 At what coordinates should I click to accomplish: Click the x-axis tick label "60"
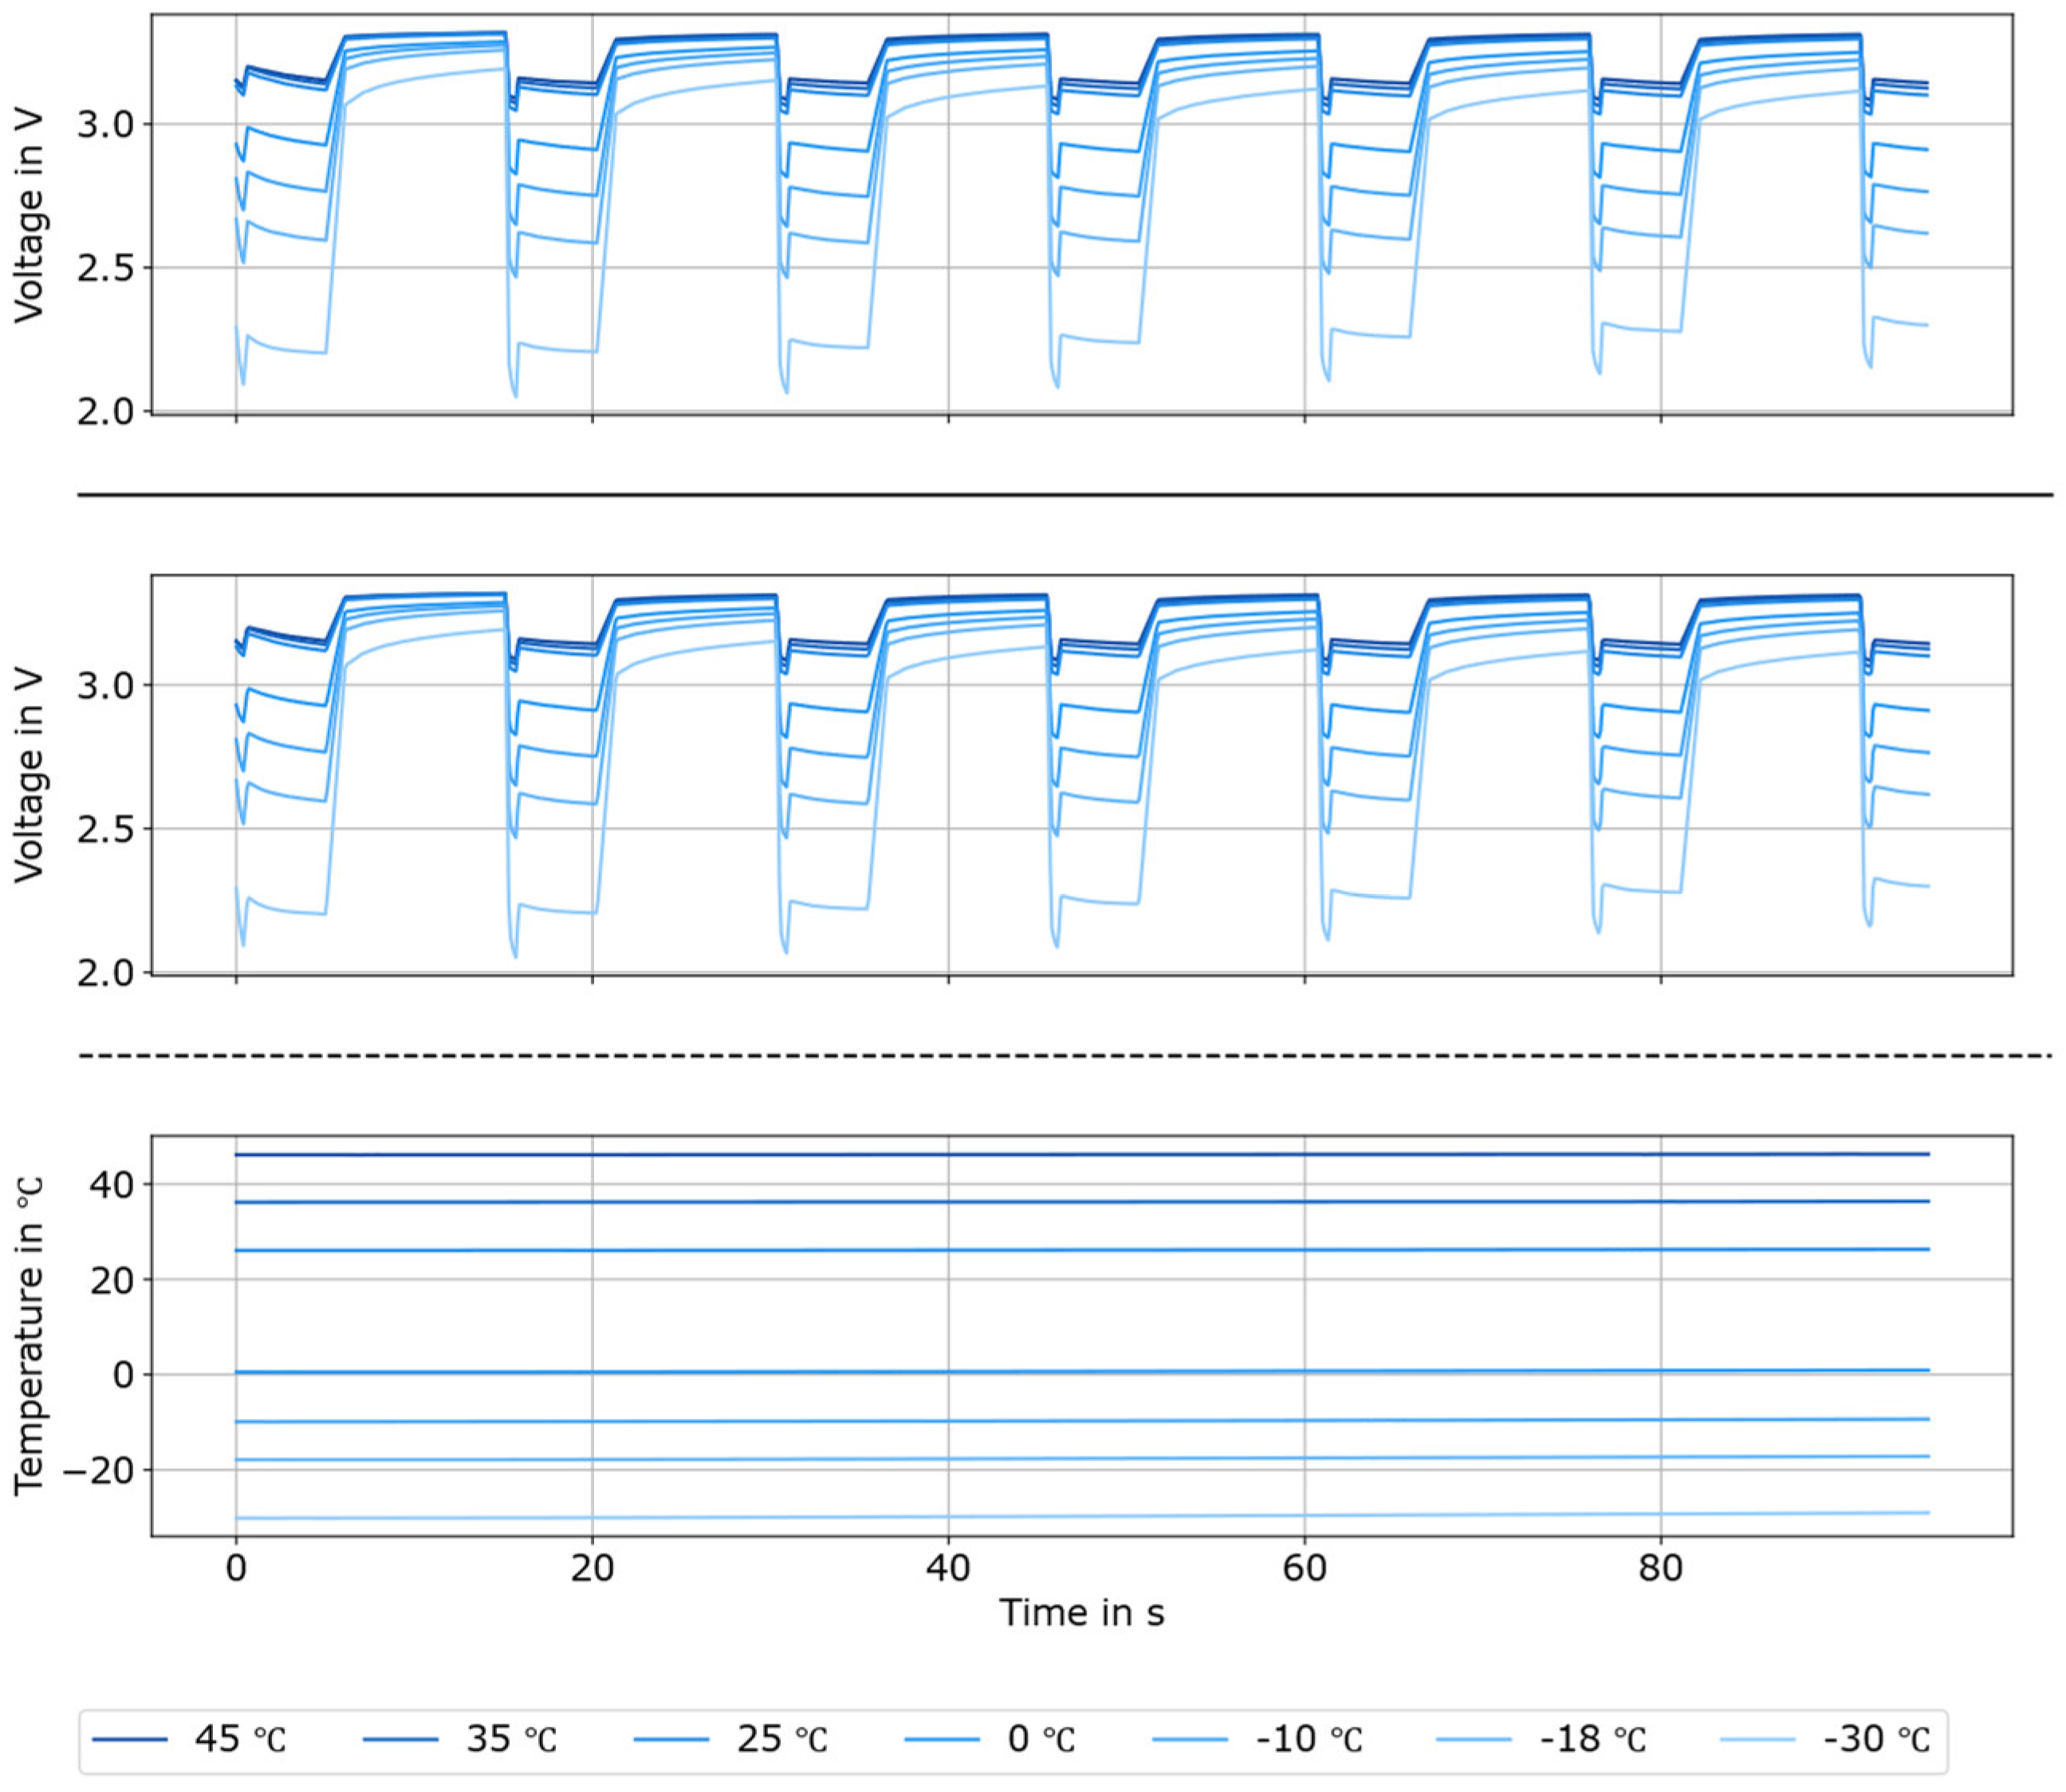pos(1304,1566)
